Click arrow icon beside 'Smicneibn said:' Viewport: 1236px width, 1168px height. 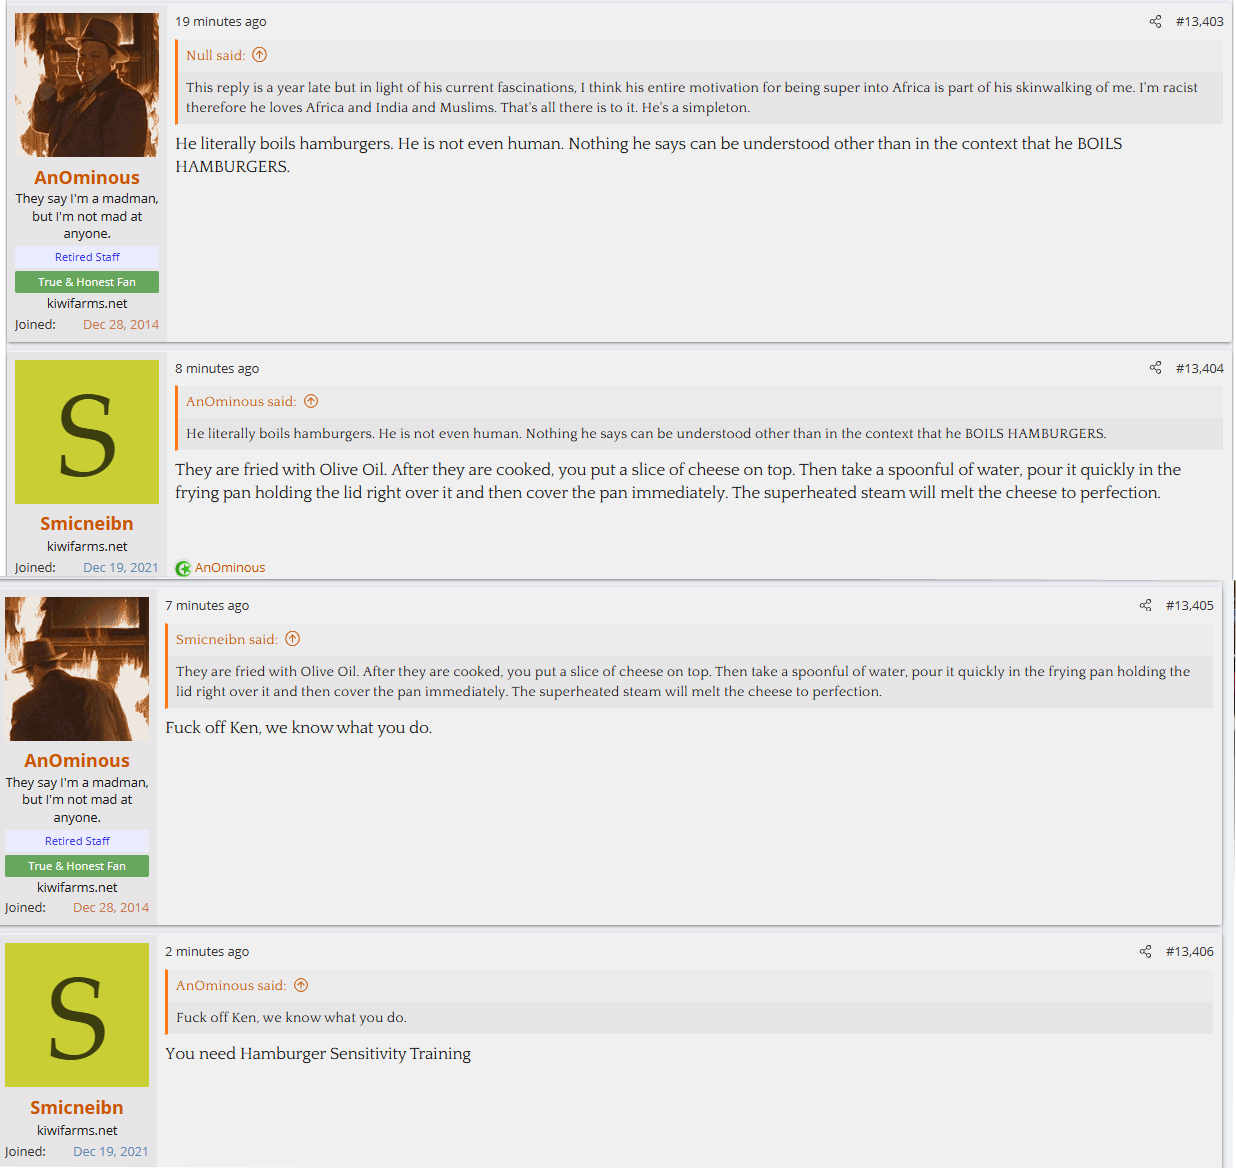pyautogui.click(x=292, y=639)
